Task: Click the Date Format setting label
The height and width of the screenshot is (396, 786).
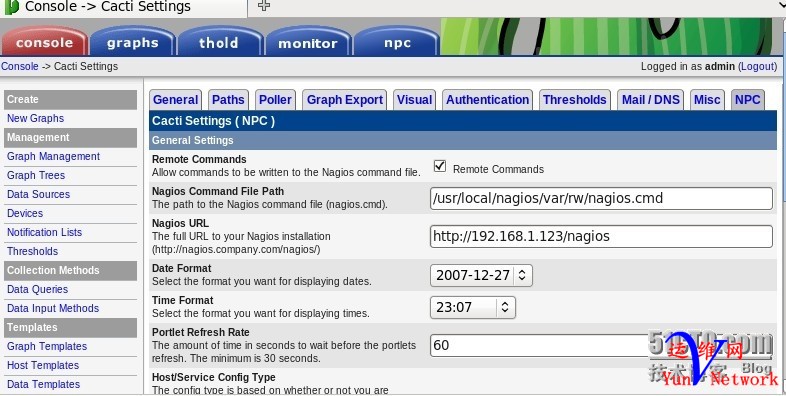Action: 181,268
